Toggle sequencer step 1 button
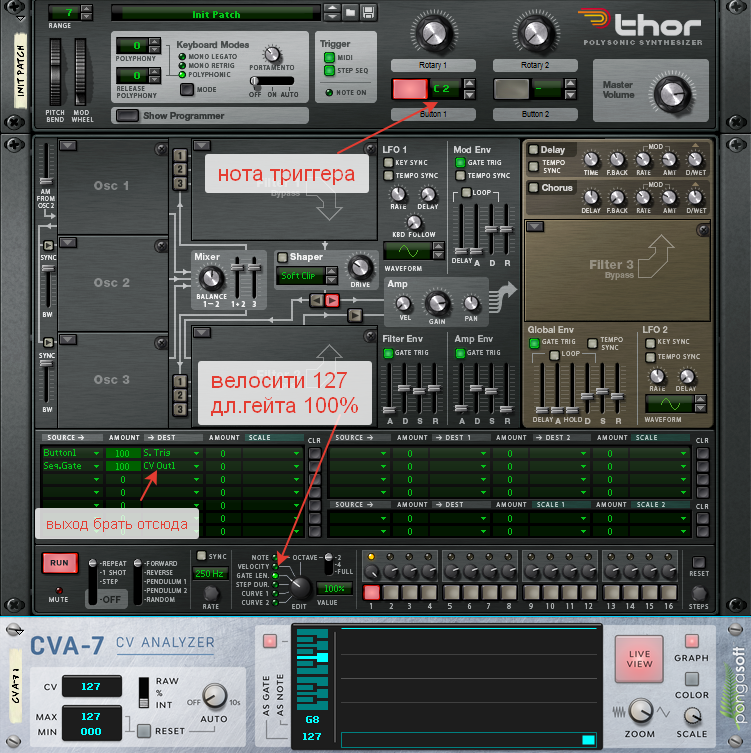 coord(371,593)
